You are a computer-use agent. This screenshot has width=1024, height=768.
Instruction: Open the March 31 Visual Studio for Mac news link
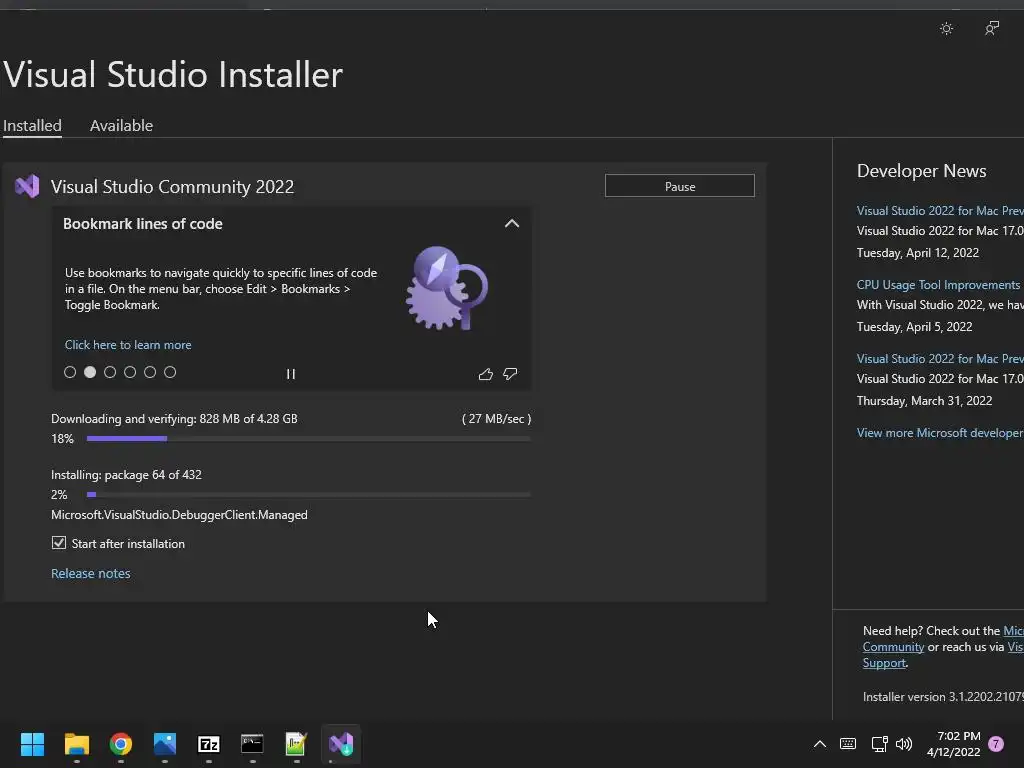(x=940, y=359)
